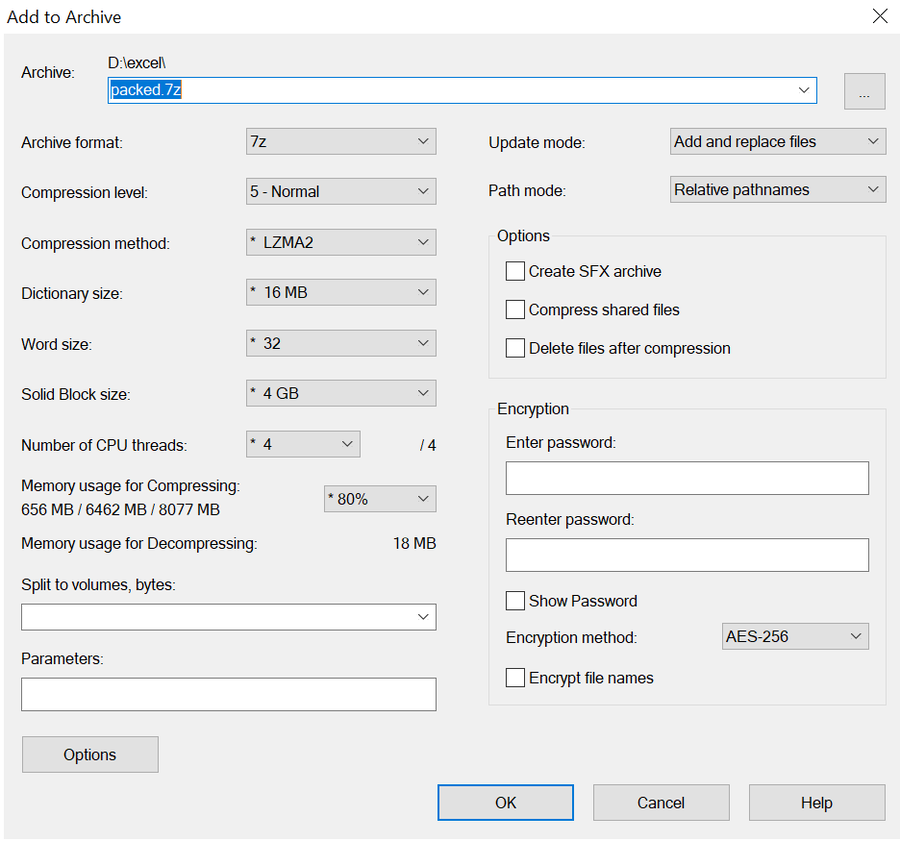The height and width of the screenshot is (841, 900).
Task: Open Help for this dialog
Action: coord(817,803)
